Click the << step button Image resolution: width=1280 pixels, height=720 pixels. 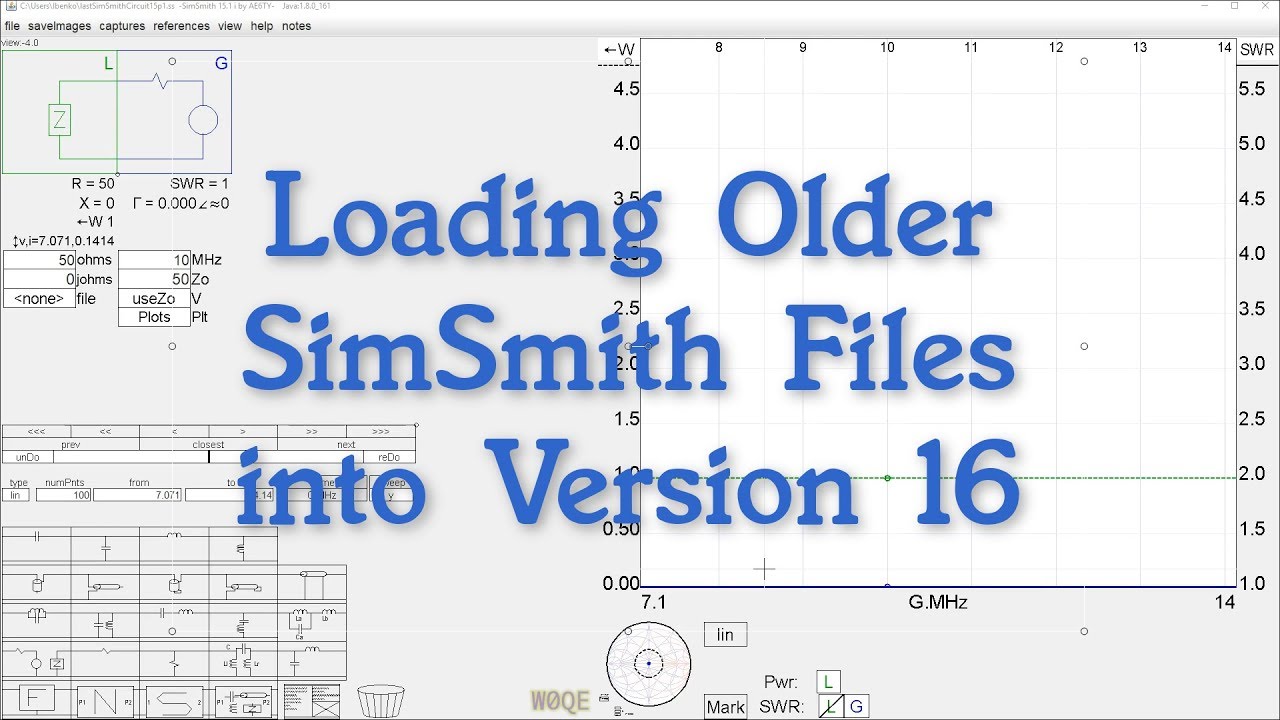[105, 432]
